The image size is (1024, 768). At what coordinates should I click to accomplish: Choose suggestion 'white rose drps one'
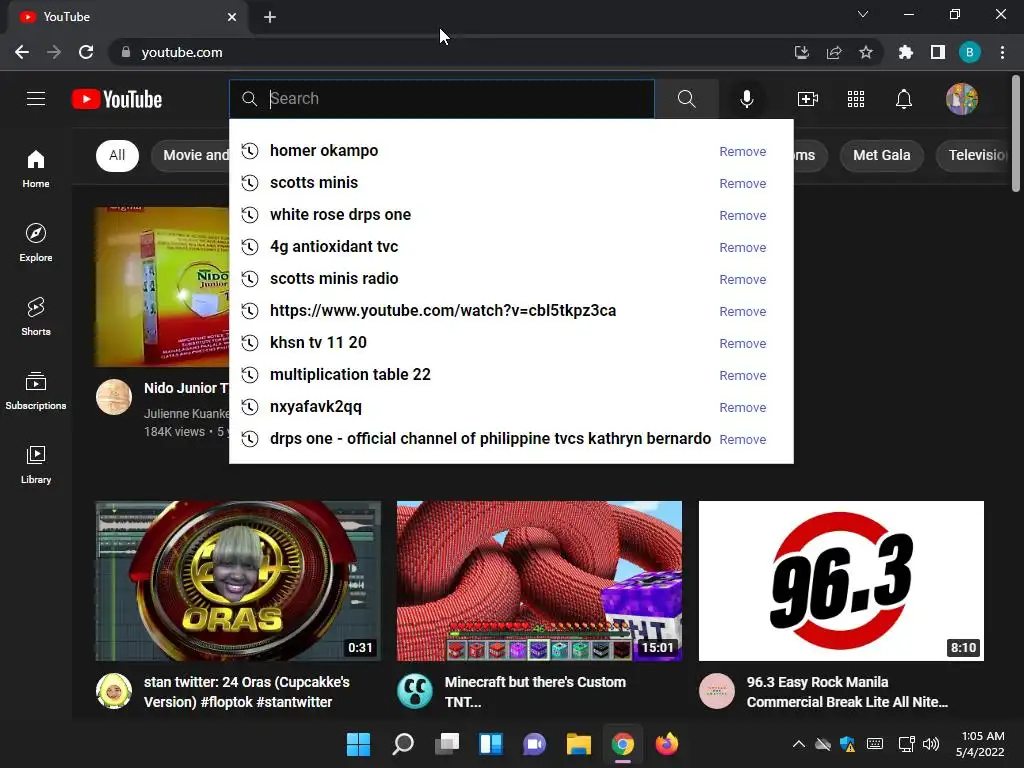coord(340,215)
